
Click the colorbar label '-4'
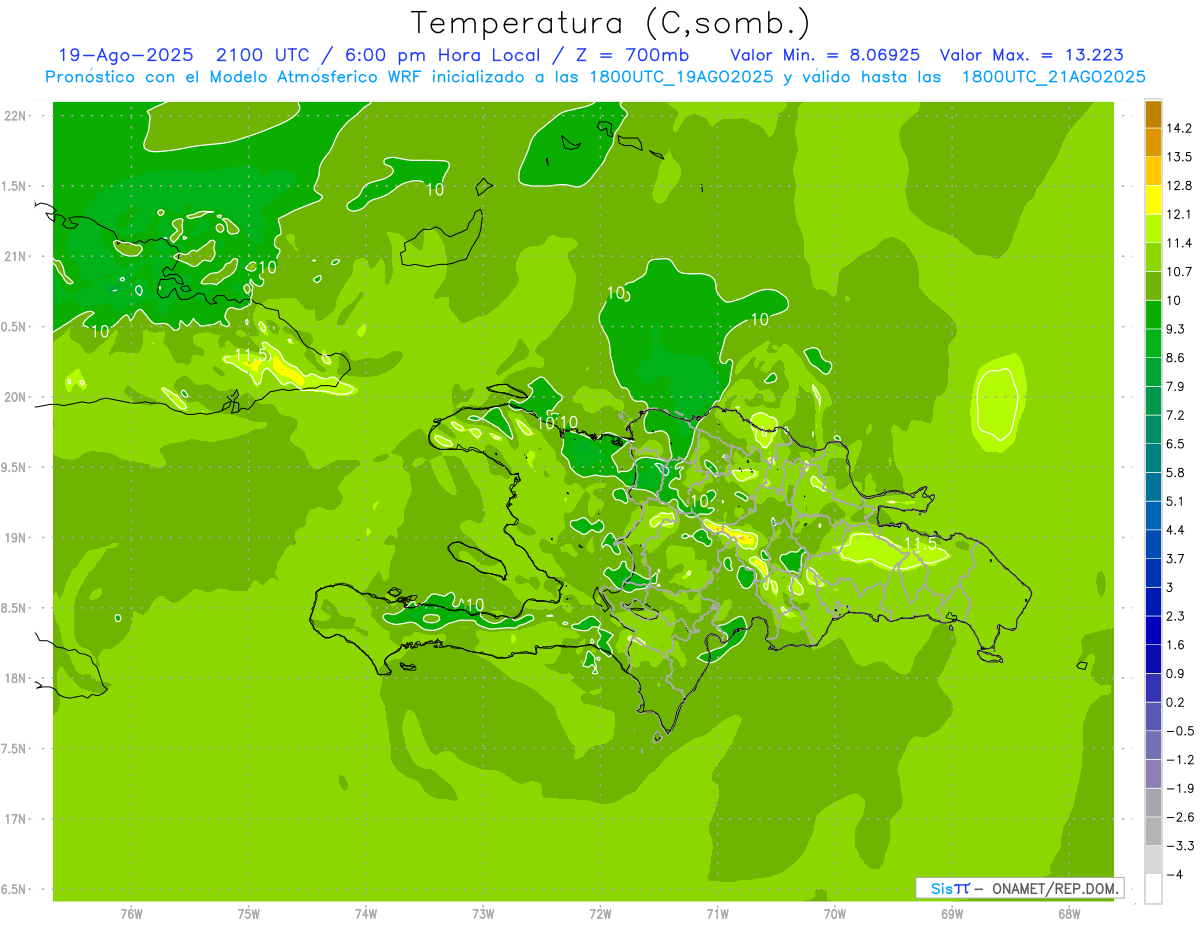[x=1173, y=874]
